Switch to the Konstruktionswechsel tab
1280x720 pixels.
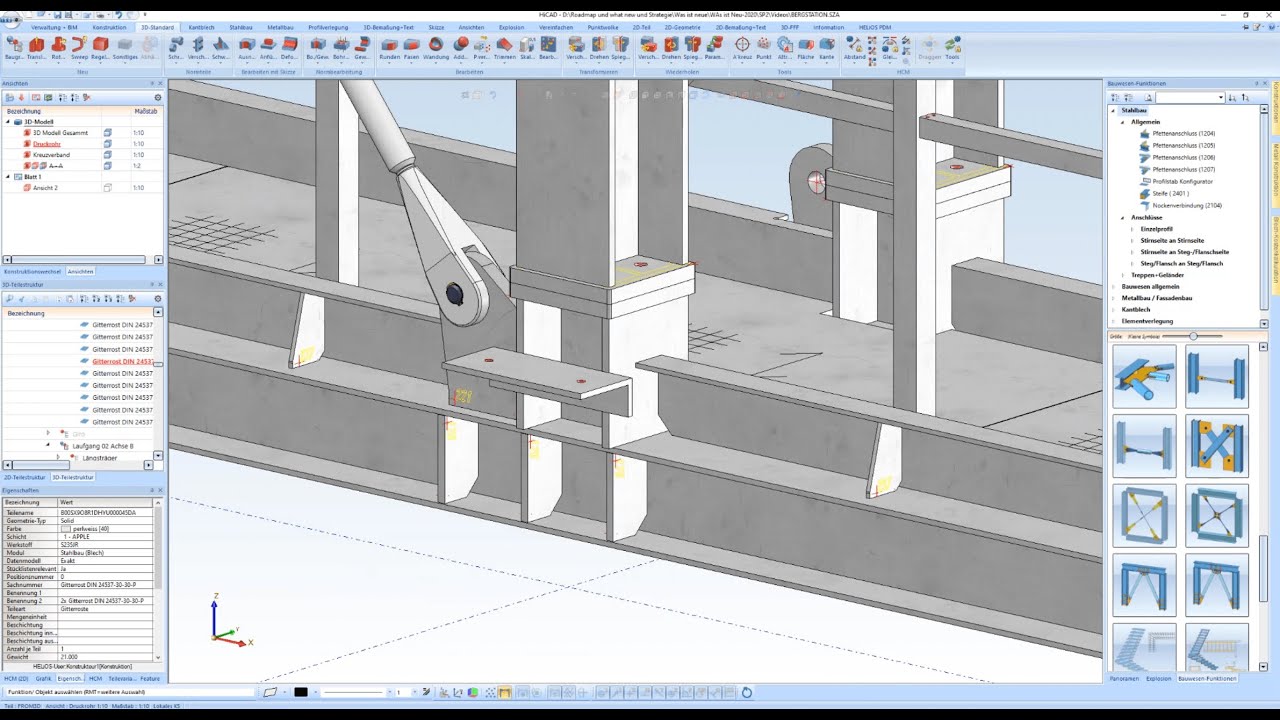[x=33, y=271]
